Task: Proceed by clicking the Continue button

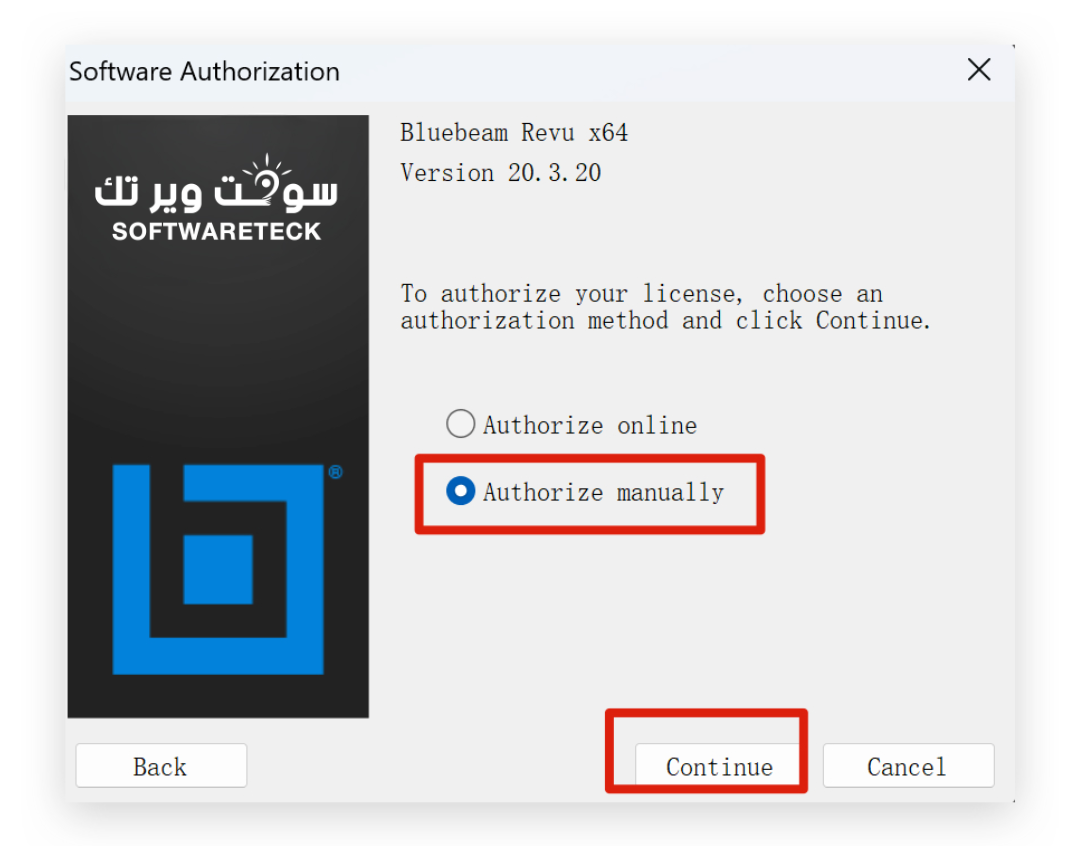Action: coord(718,765)
